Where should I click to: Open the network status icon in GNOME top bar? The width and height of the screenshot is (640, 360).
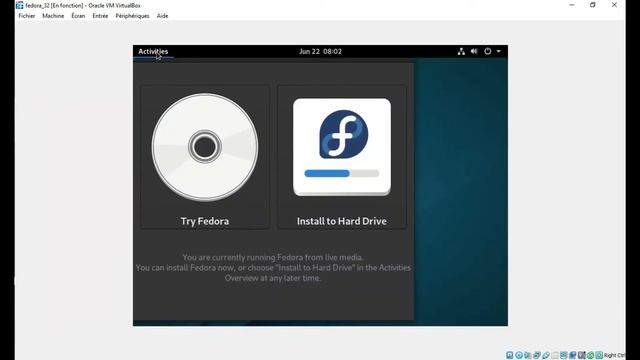click(461, 51)
